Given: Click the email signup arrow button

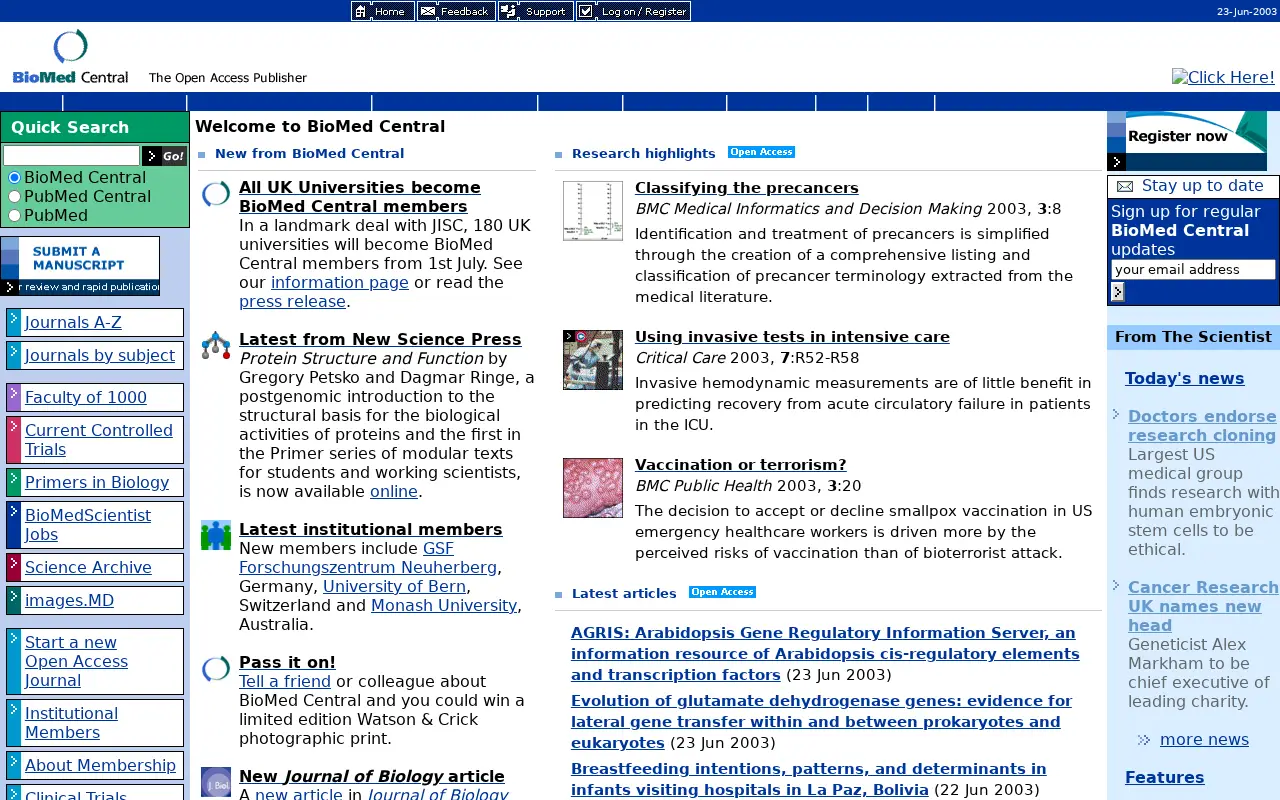Looking at the screenshot, I should (x=1118, y=292).
